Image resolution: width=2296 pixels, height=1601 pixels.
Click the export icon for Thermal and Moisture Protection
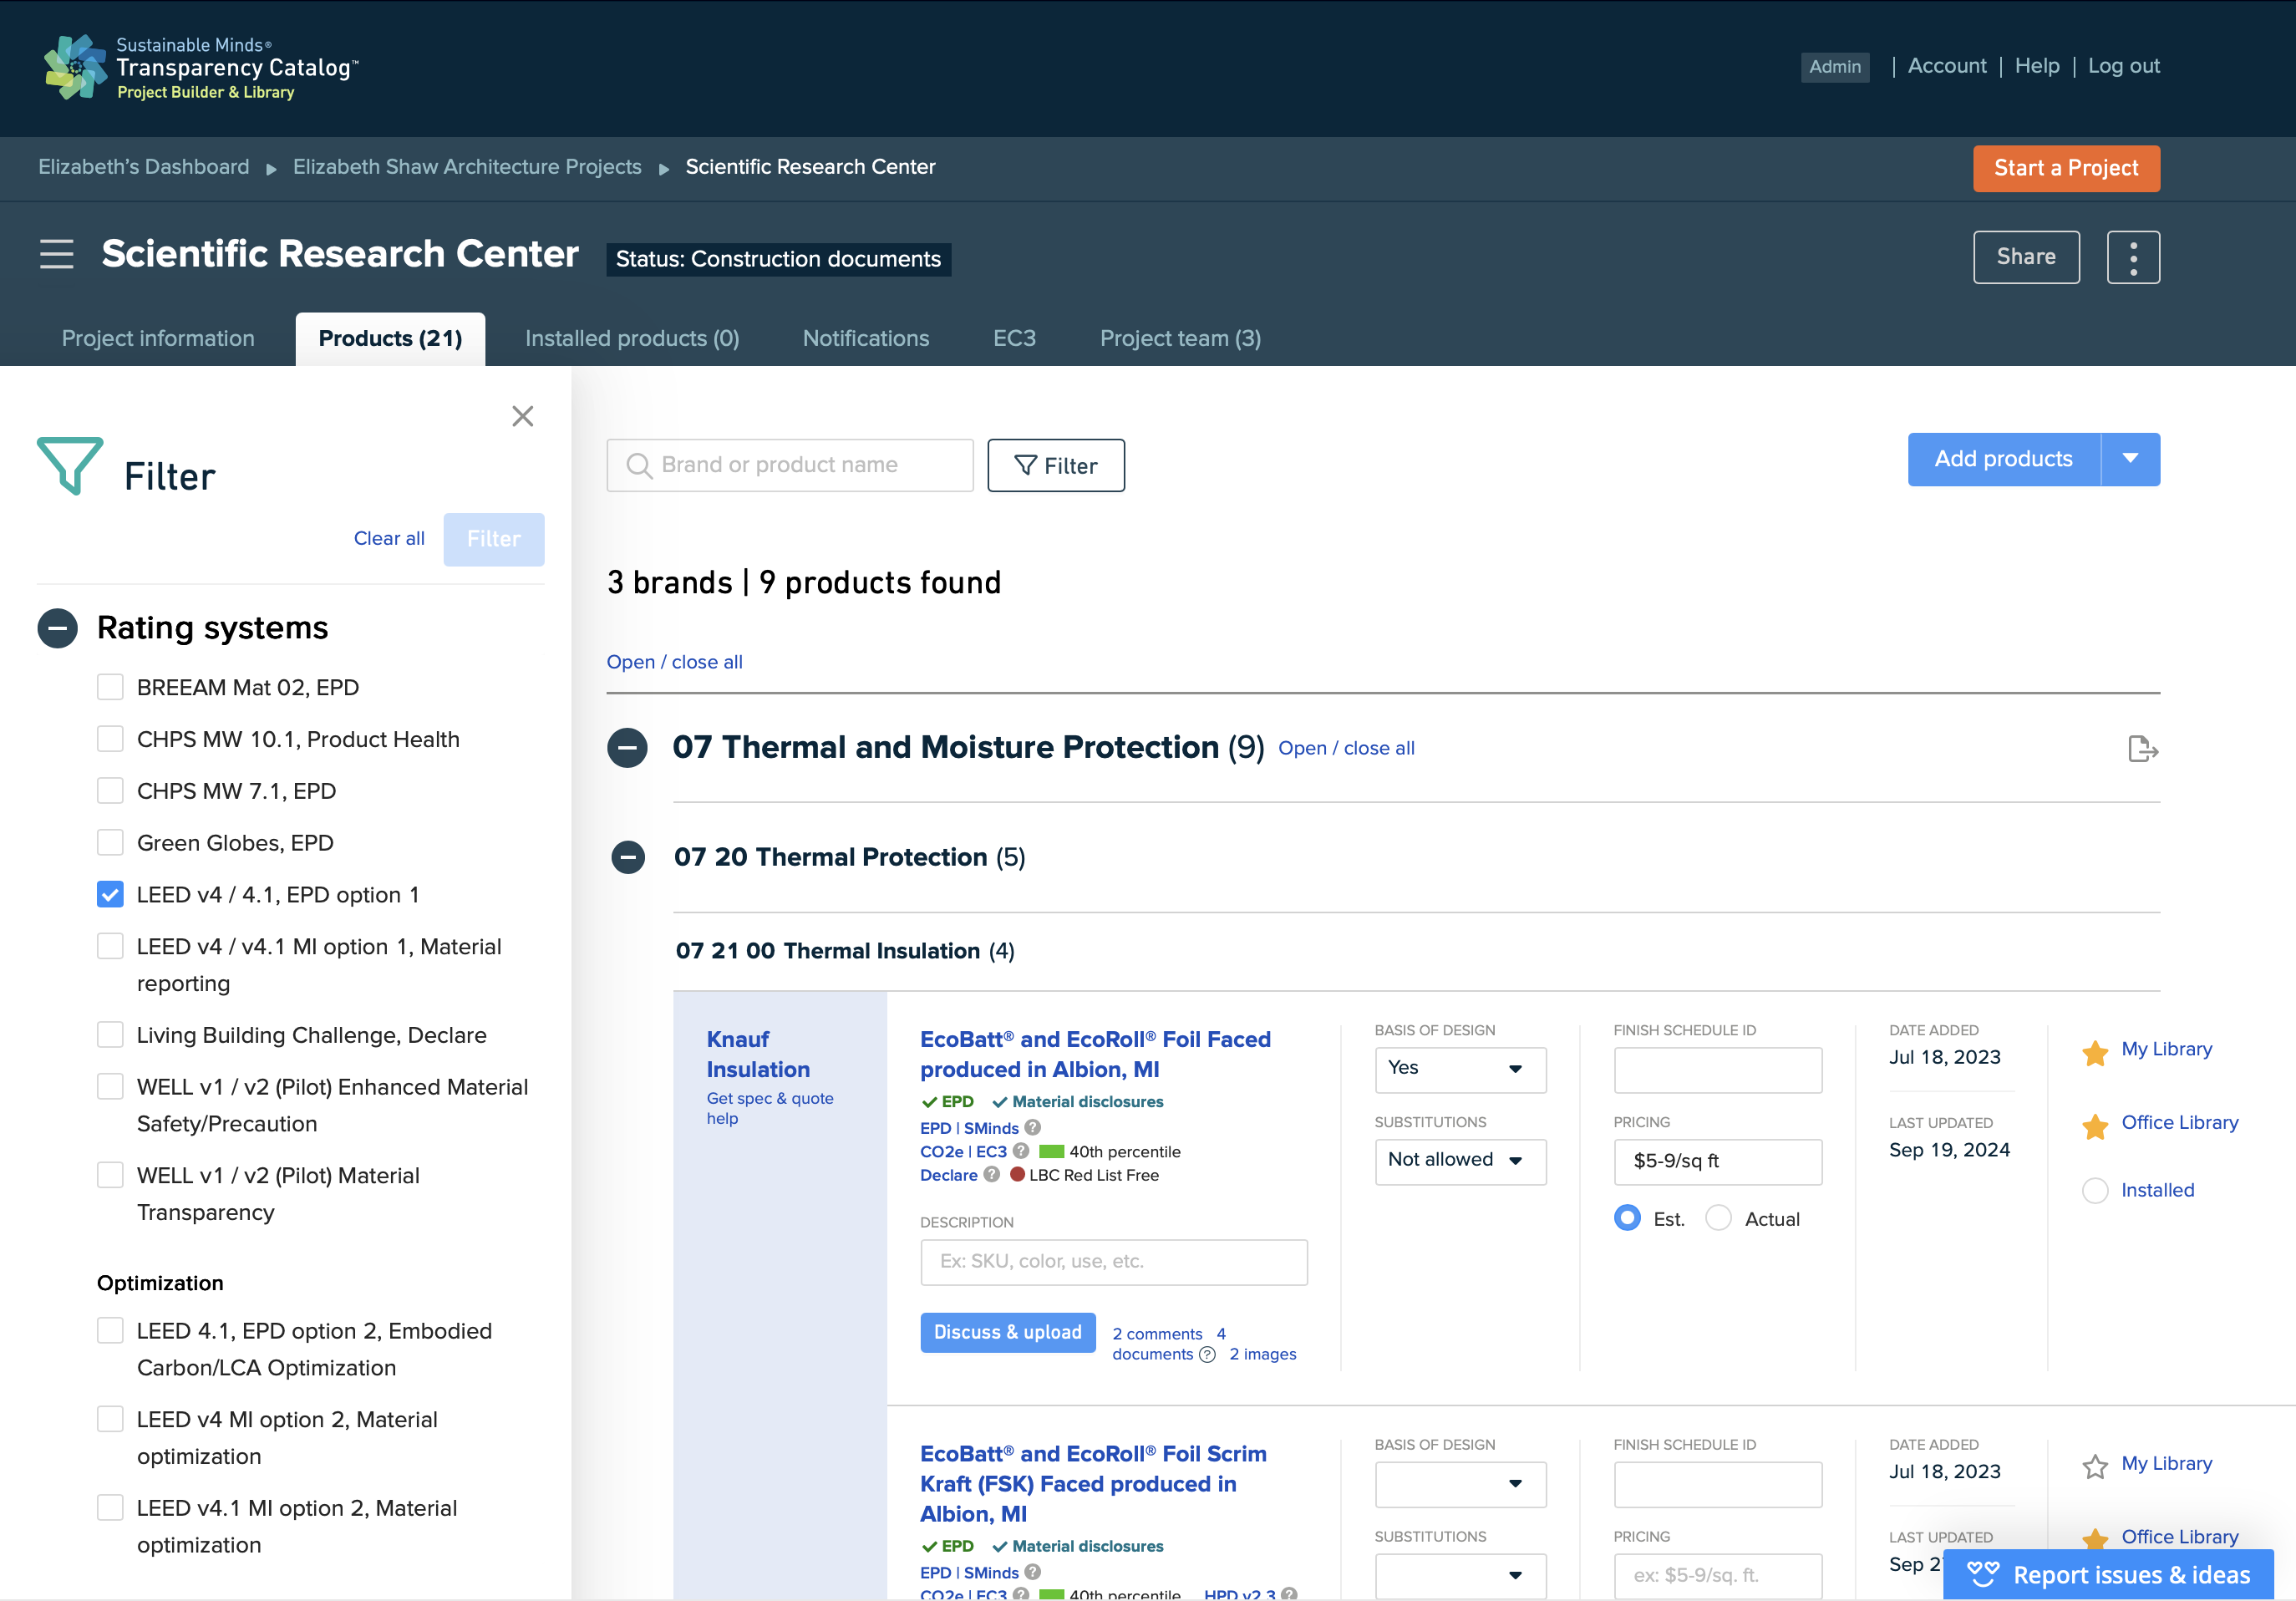pos(2142,748)
